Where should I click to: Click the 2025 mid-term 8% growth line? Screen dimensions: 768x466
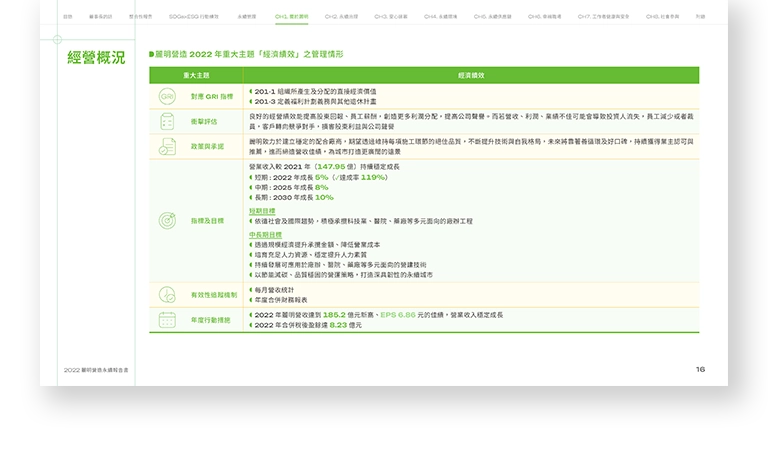click(x=289, y=187)
